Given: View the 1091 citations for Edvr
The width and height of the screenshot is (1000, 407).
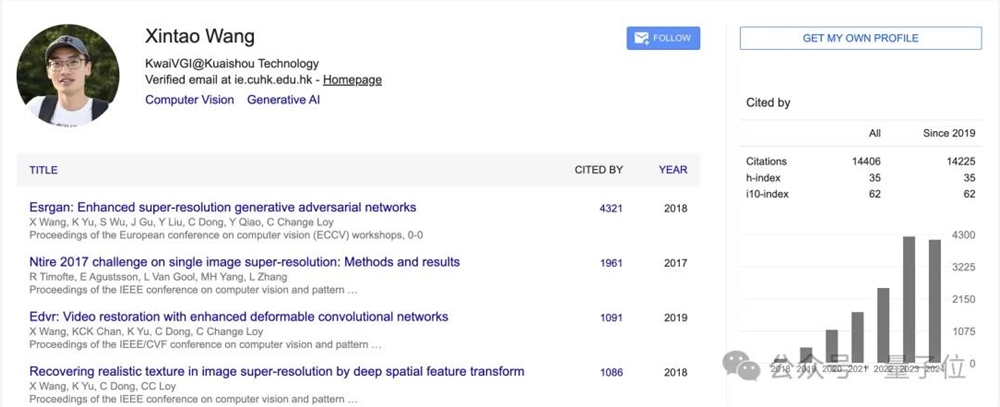Looking at the screenshot, I should (x=611, y=318).
